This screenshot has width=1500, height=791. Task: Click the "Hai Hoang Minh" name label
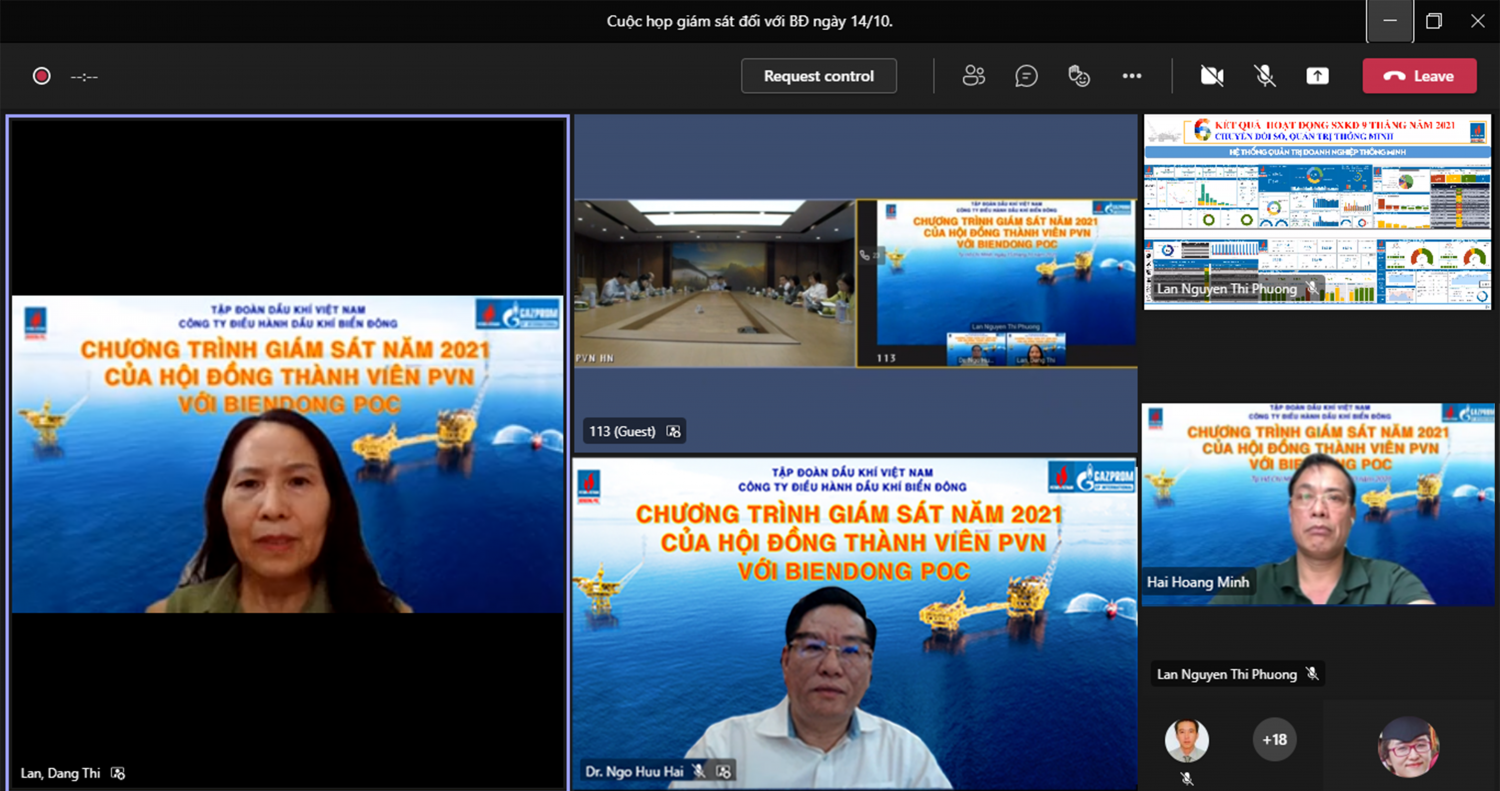(x=1198, y=582)
